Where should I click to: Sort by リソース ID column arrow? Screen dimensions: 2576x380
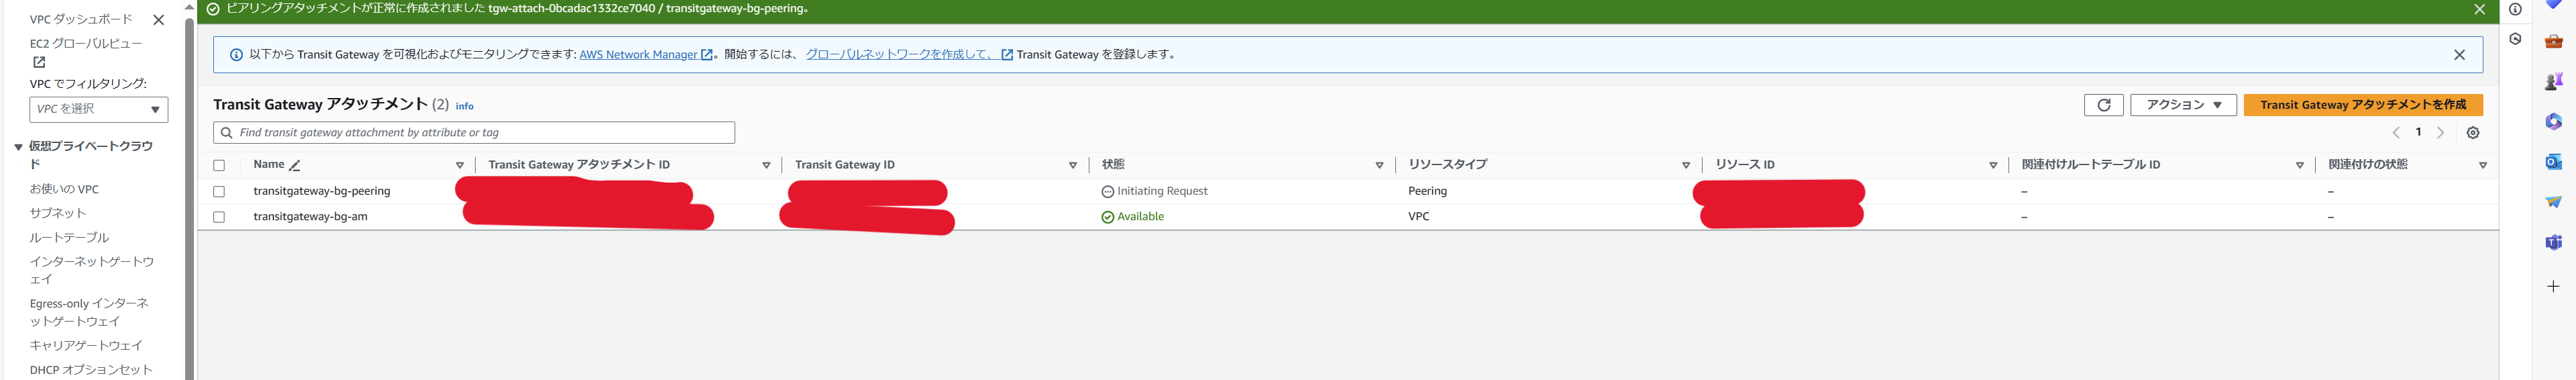tap(1992, 166)
